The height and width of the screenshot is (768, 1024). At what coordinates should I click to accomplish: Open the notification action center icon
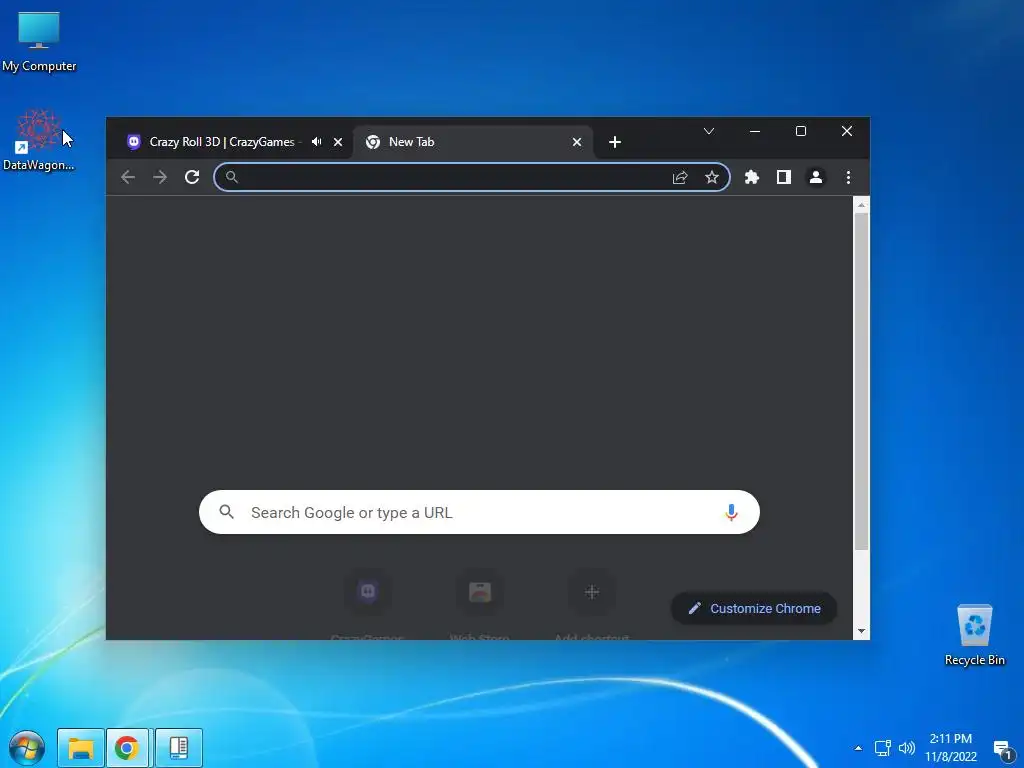click(x=1003, y=749)
